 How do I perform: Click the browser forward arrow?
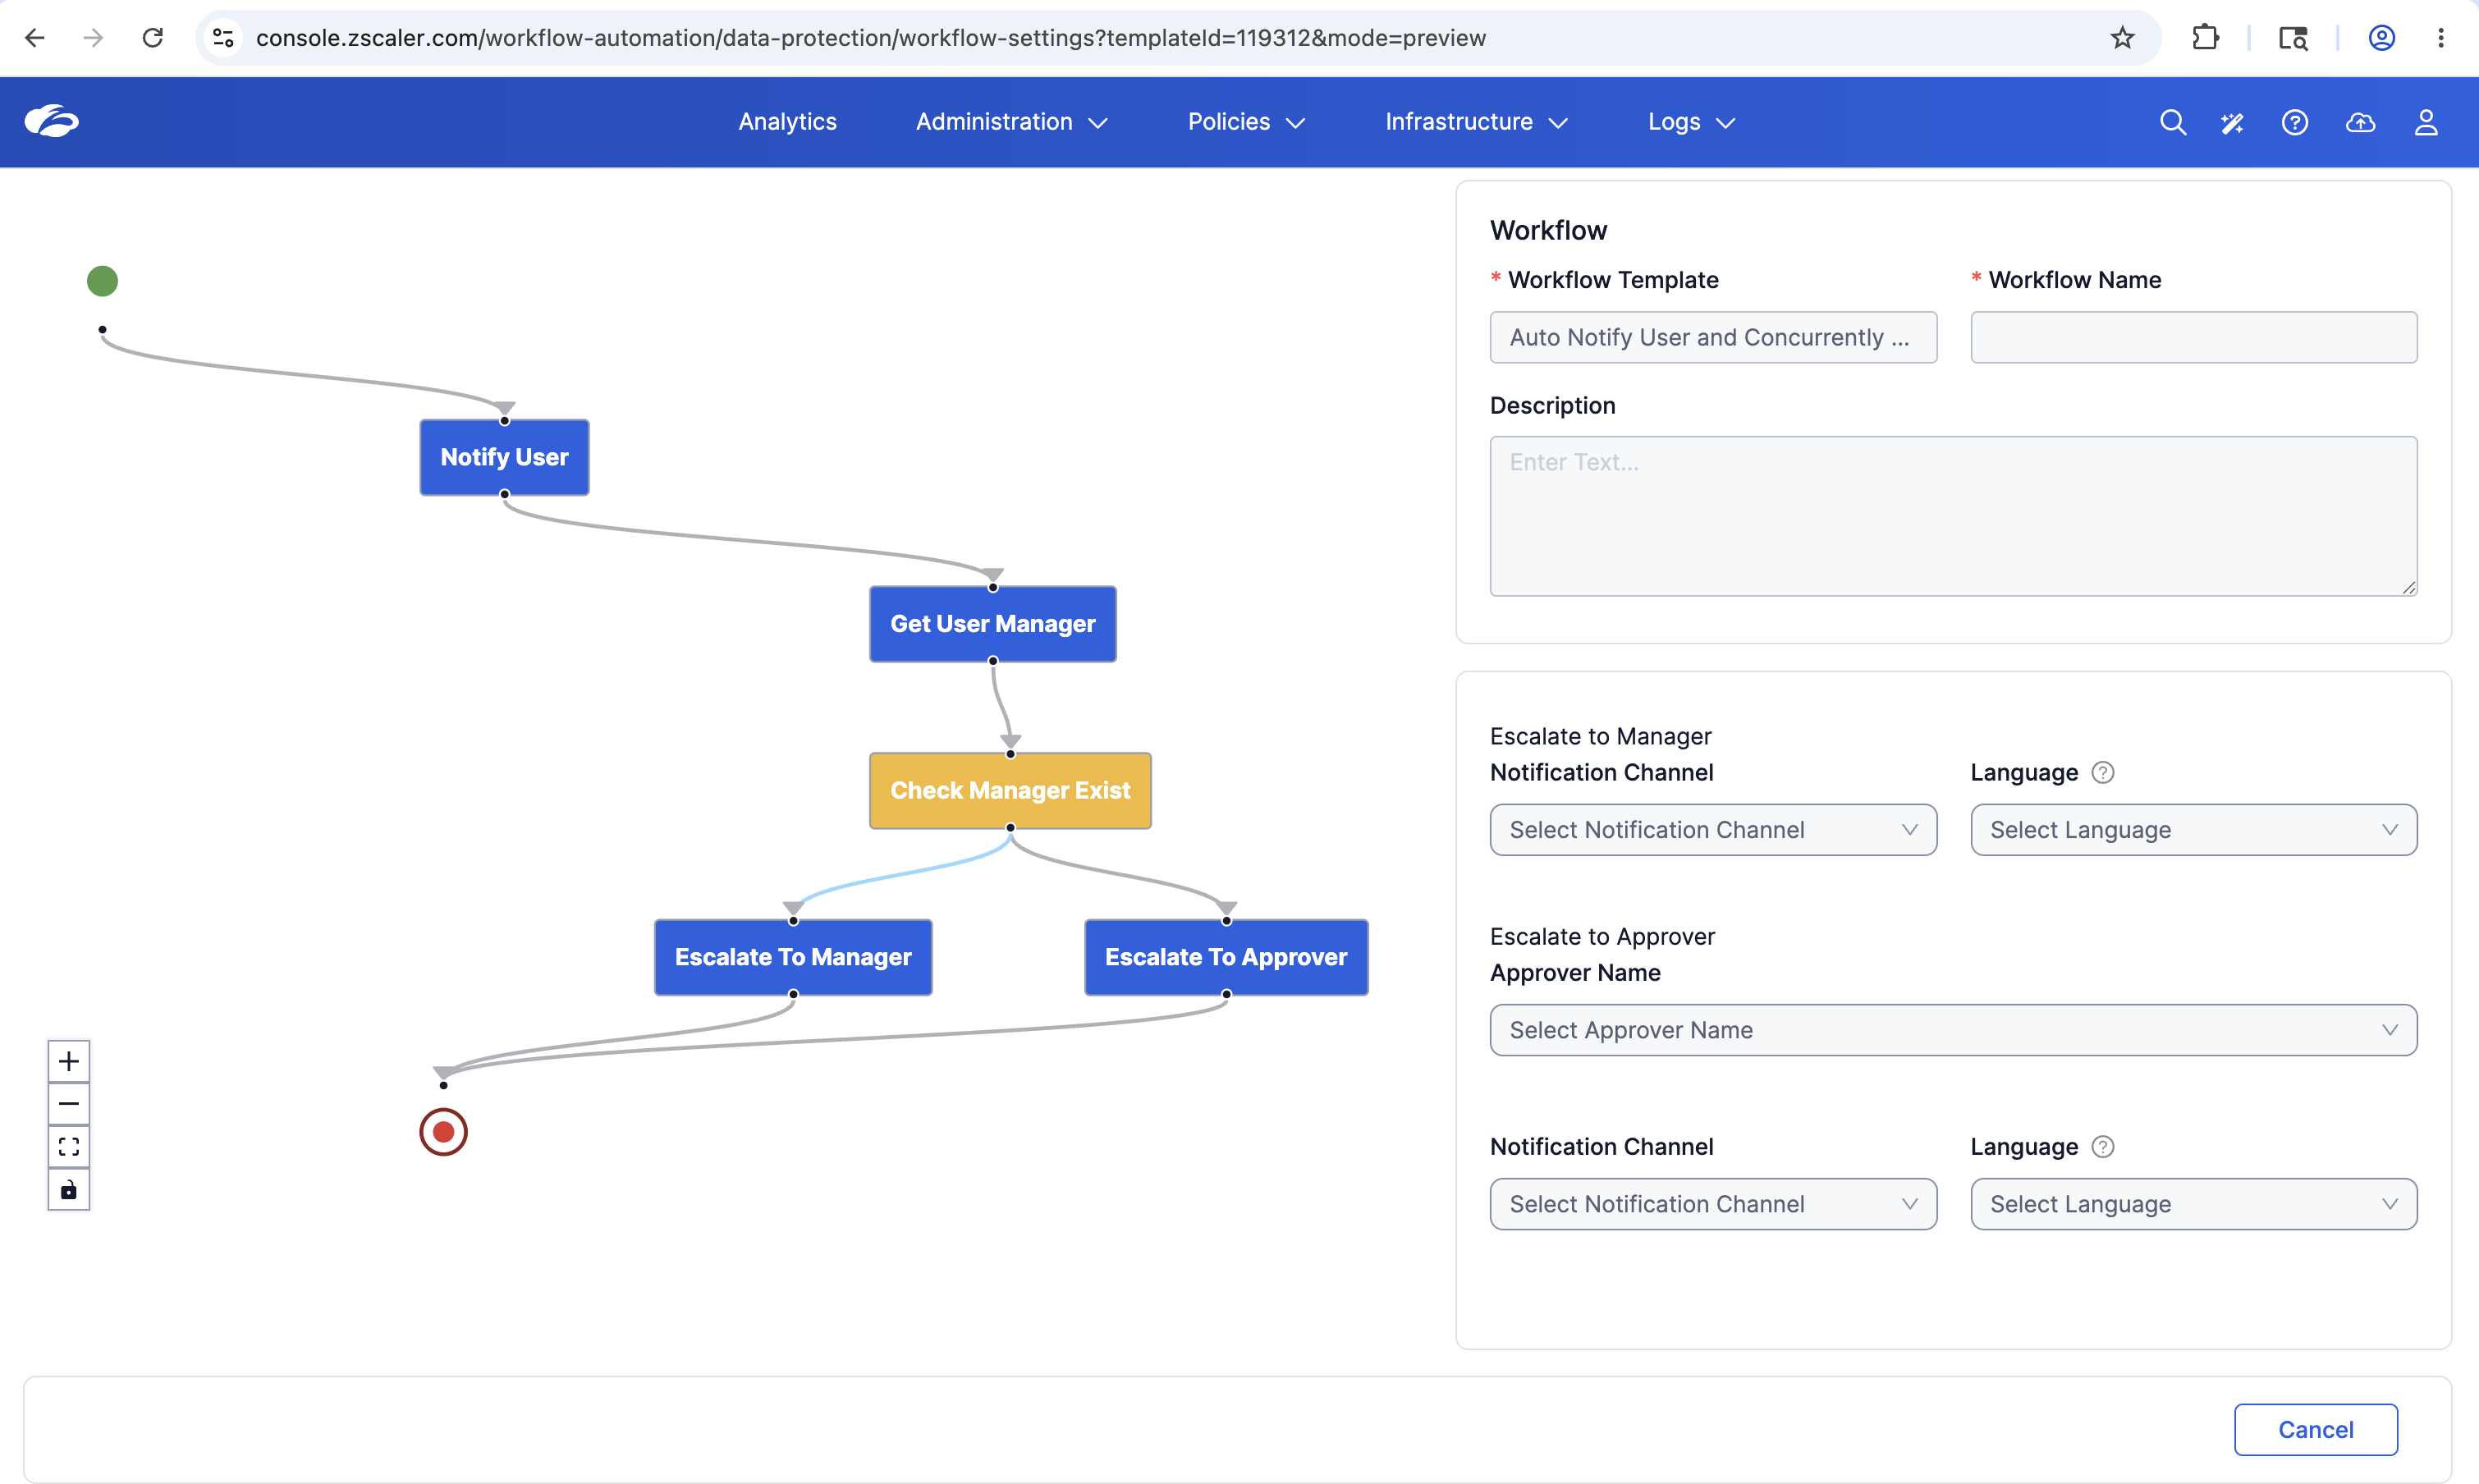pyautogui.click(x=93, y=38)
